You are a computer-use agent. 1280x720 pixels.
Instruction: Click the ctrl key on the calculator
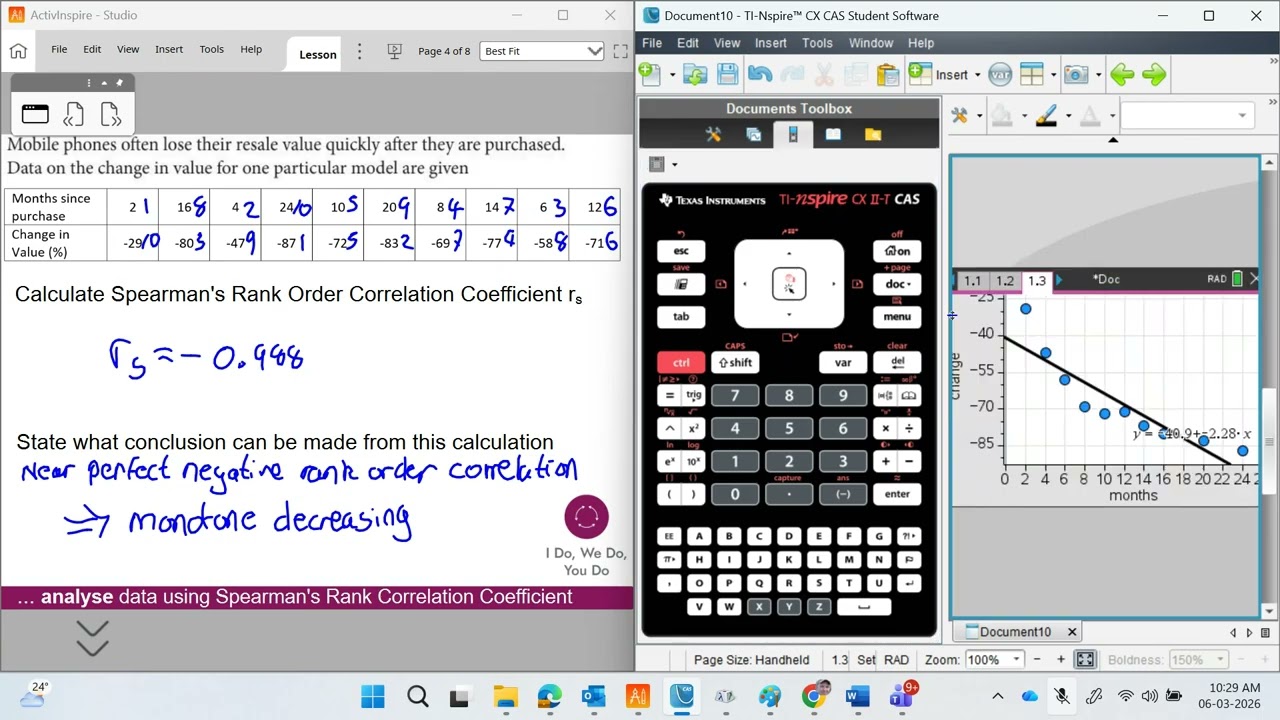tap(681, 362)
